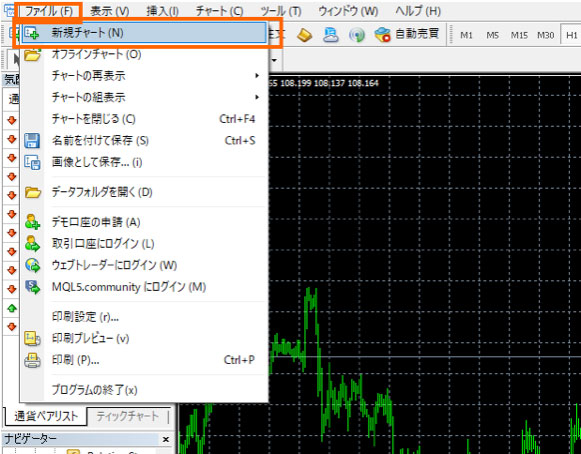Choose 印刷 (P)... printer entry

pos(144,360)
